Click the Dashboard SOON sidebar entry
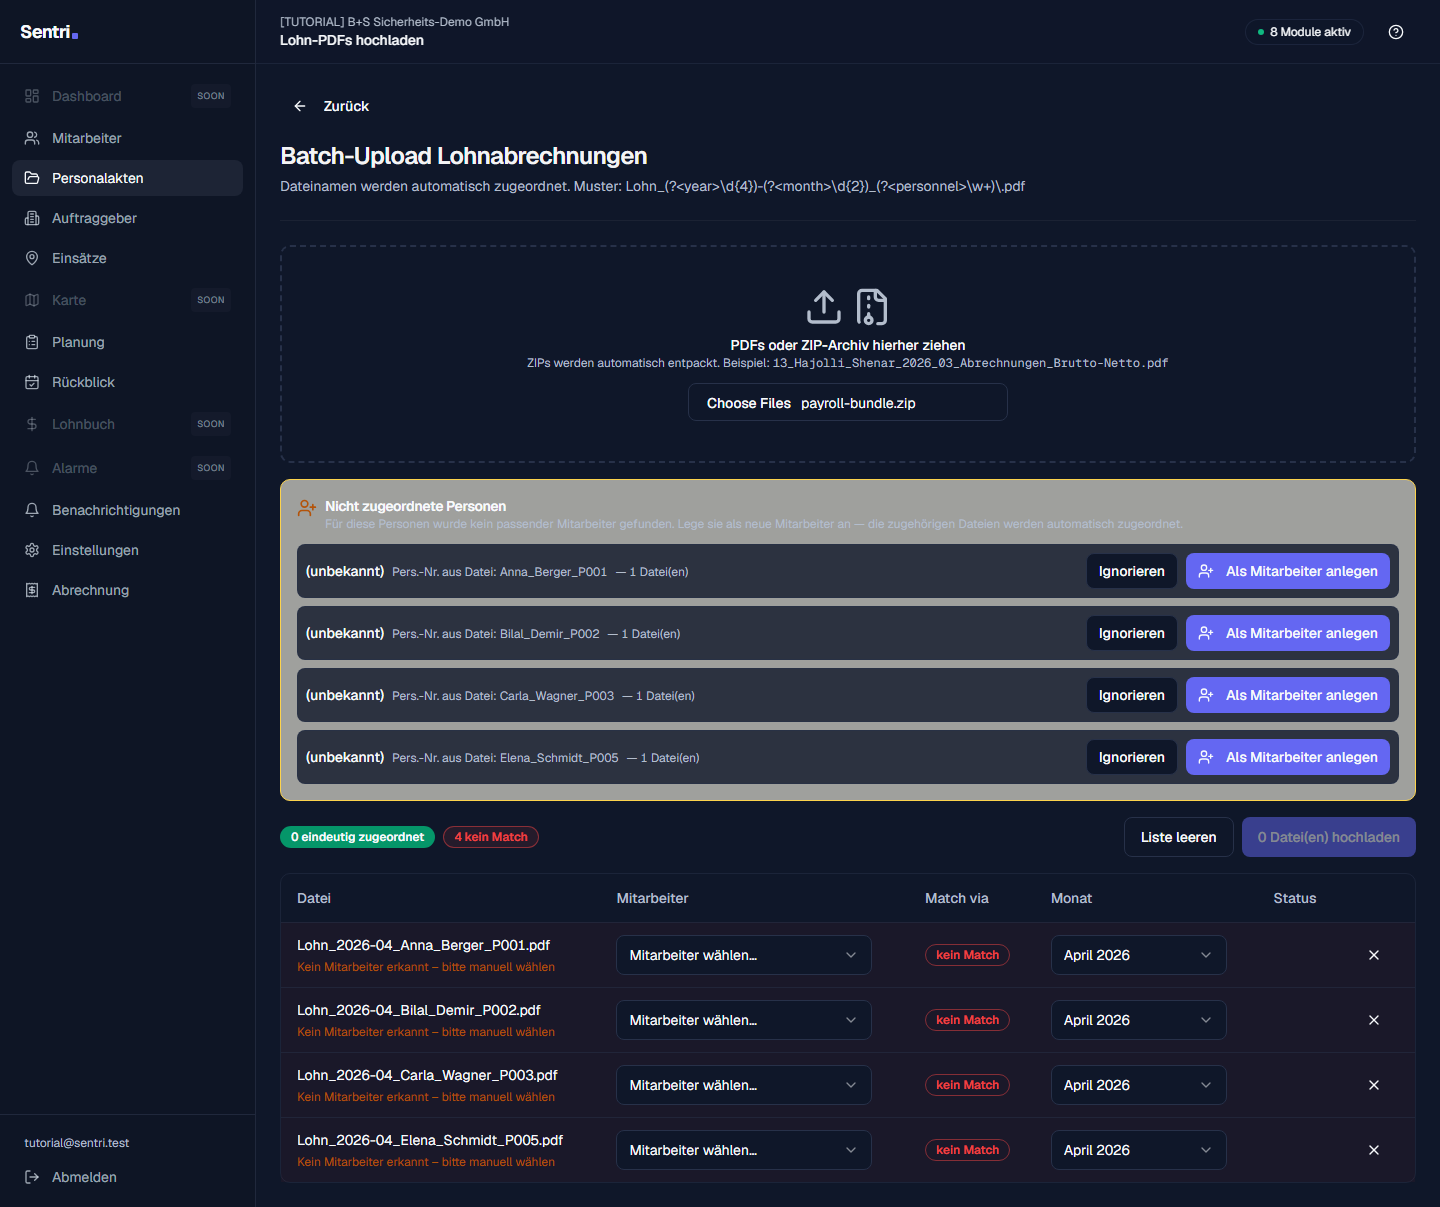 click(x=127, y=96)
